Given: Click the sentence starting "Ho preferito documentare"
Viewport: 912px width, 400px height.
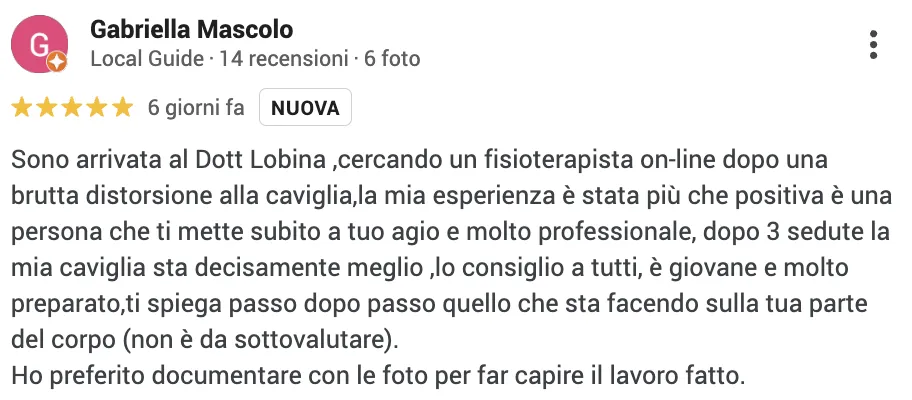Looking at the screenshot, I should [378, 376].
